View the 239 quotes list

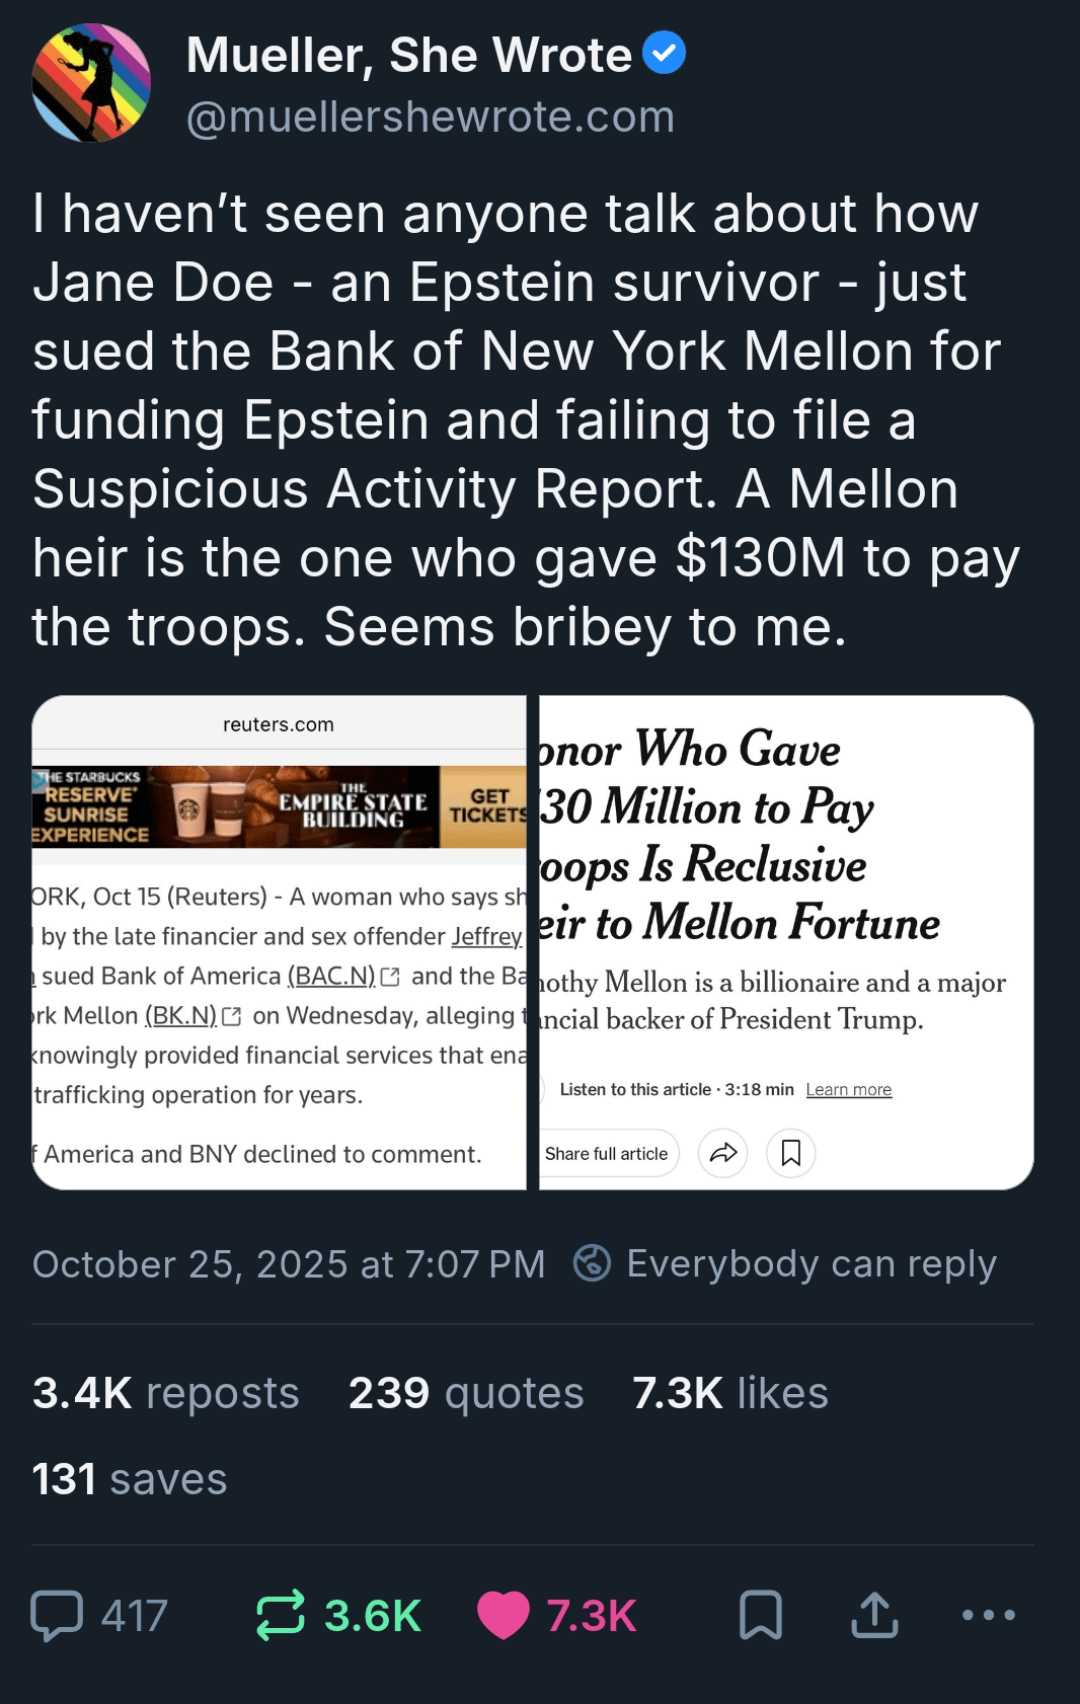pyautogui.click(x=466, y=1393)
